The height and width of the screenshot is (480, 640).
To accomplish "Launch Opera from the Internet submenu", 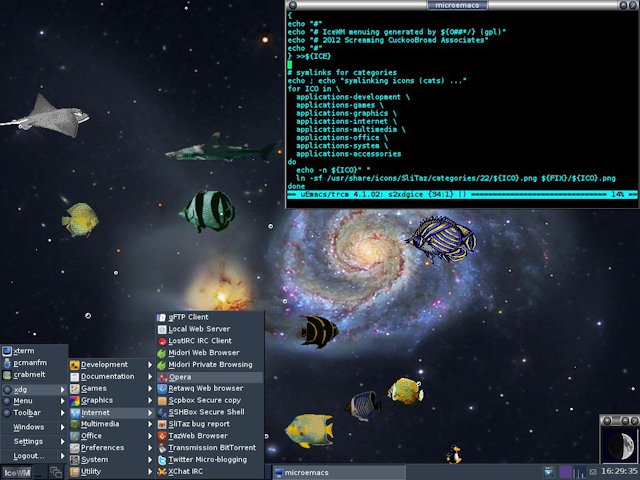I will click(210, 377).
